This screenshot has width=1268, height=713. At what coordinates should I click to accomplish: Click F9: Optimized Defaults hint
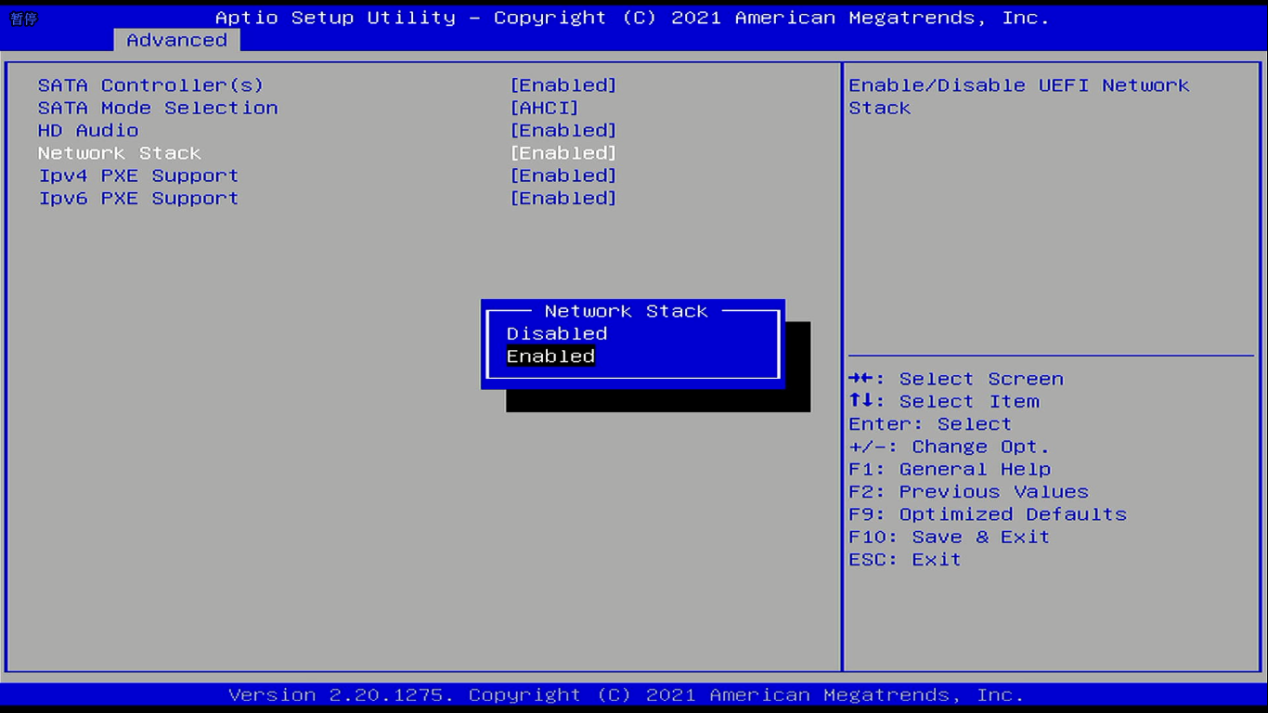coord(987,515)
